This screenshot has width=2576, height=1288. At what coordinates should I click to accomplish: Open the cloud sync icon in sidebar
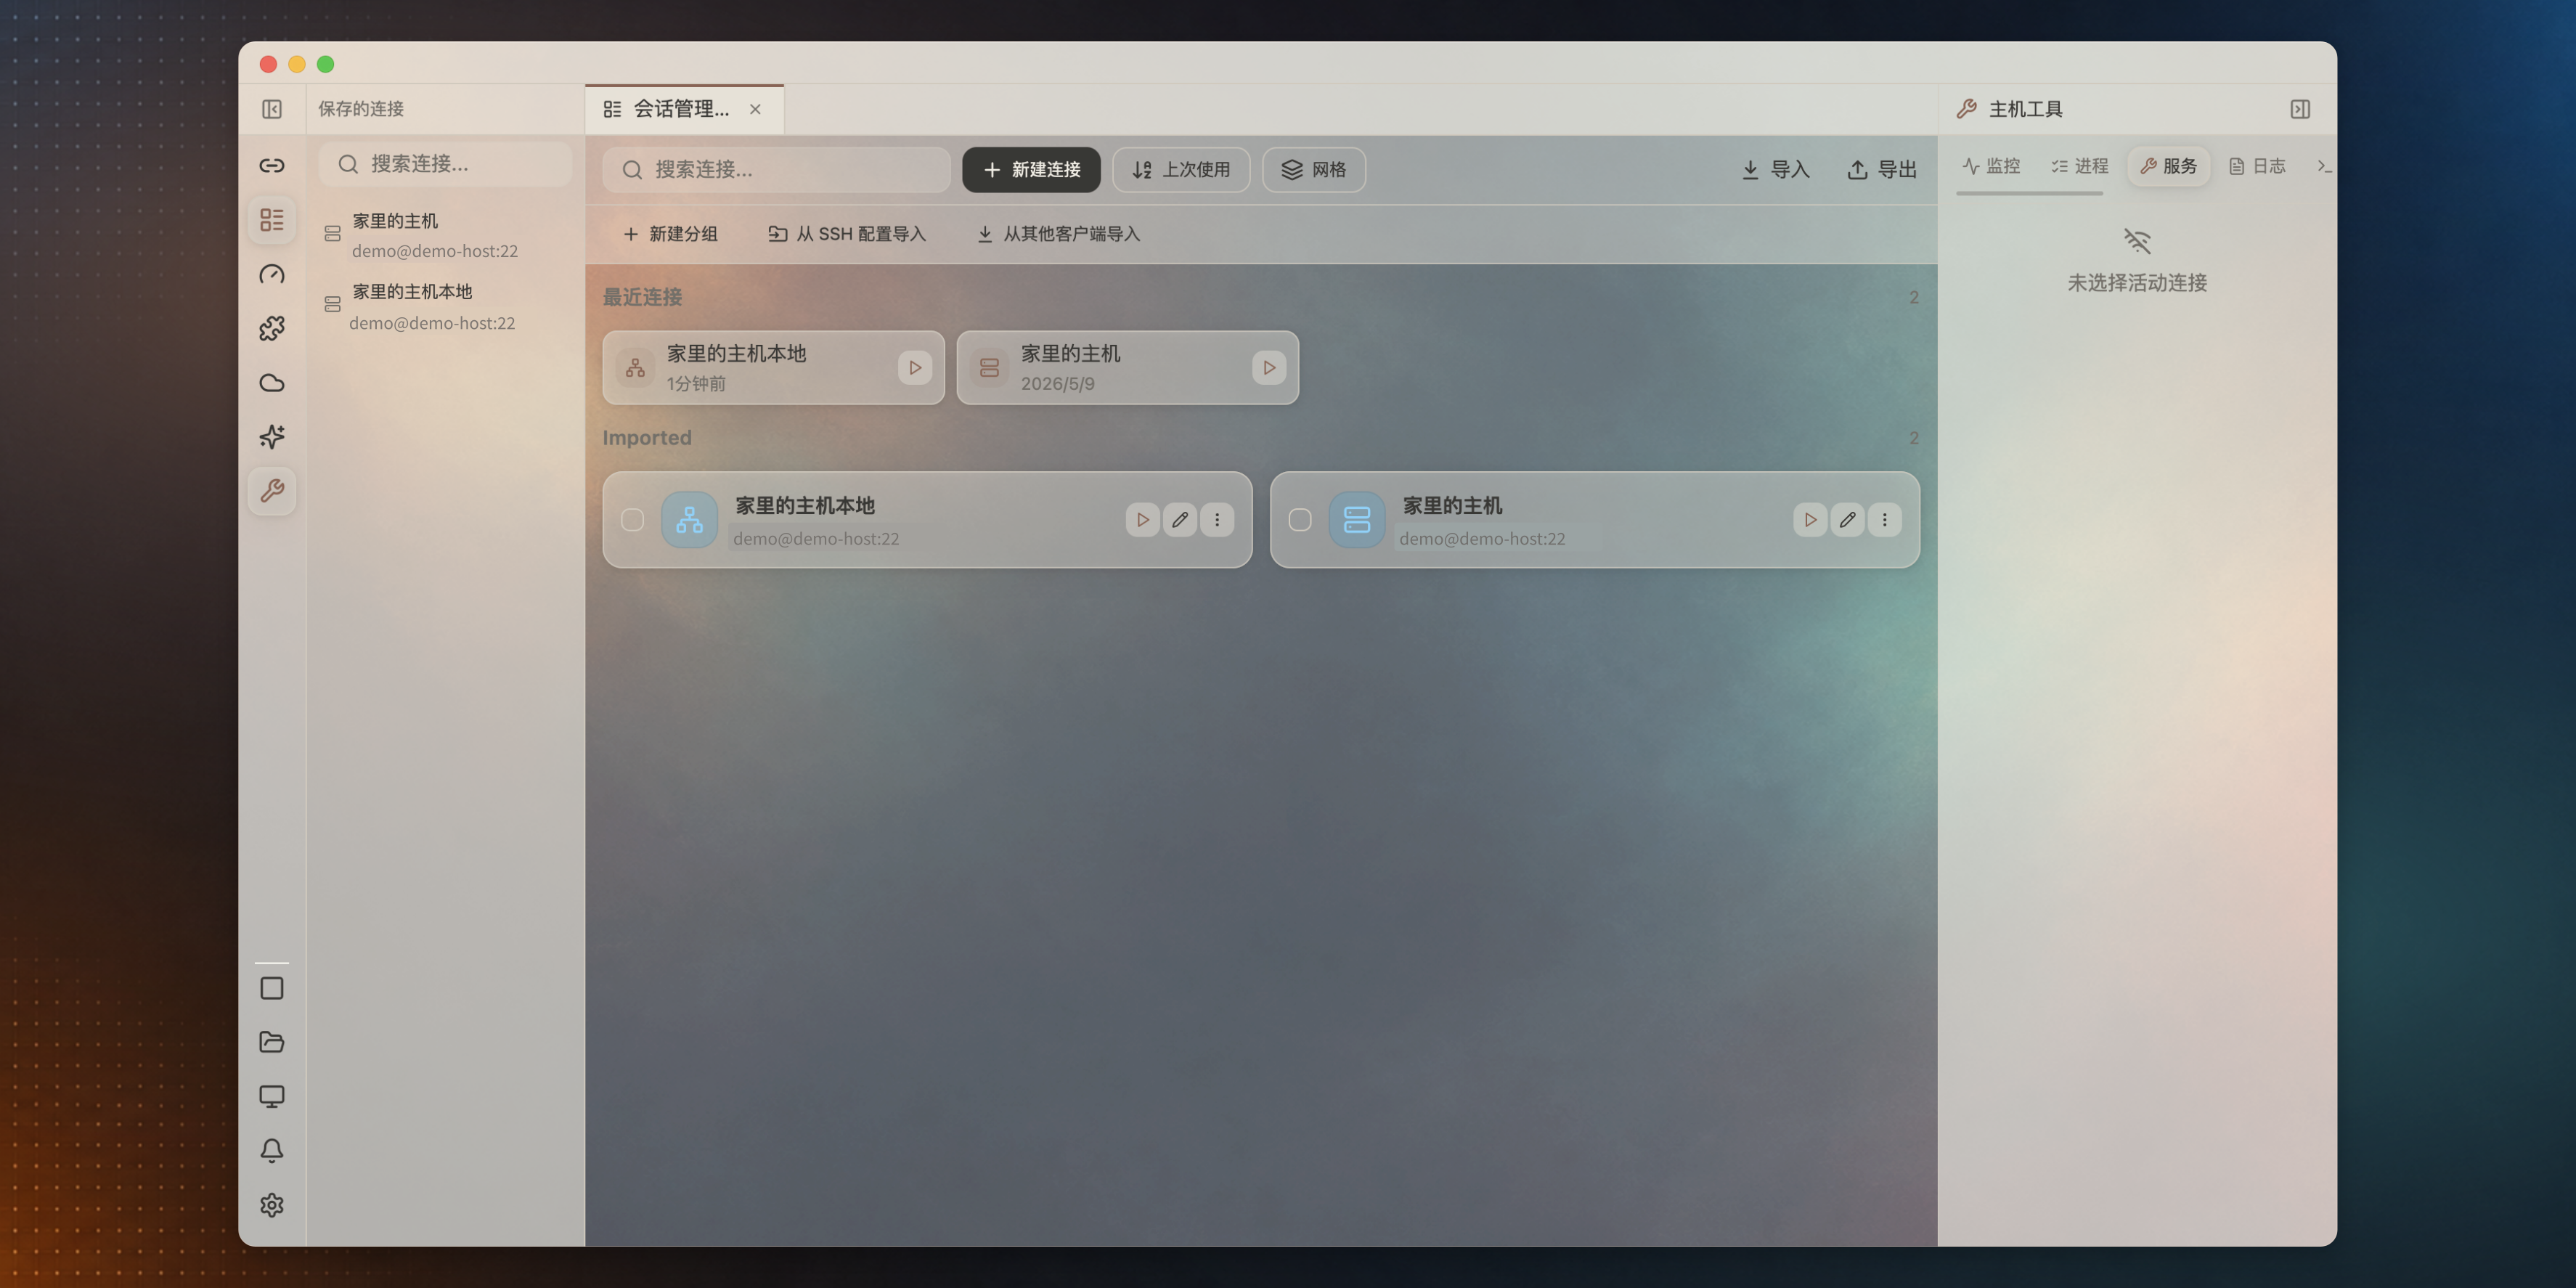272,383
